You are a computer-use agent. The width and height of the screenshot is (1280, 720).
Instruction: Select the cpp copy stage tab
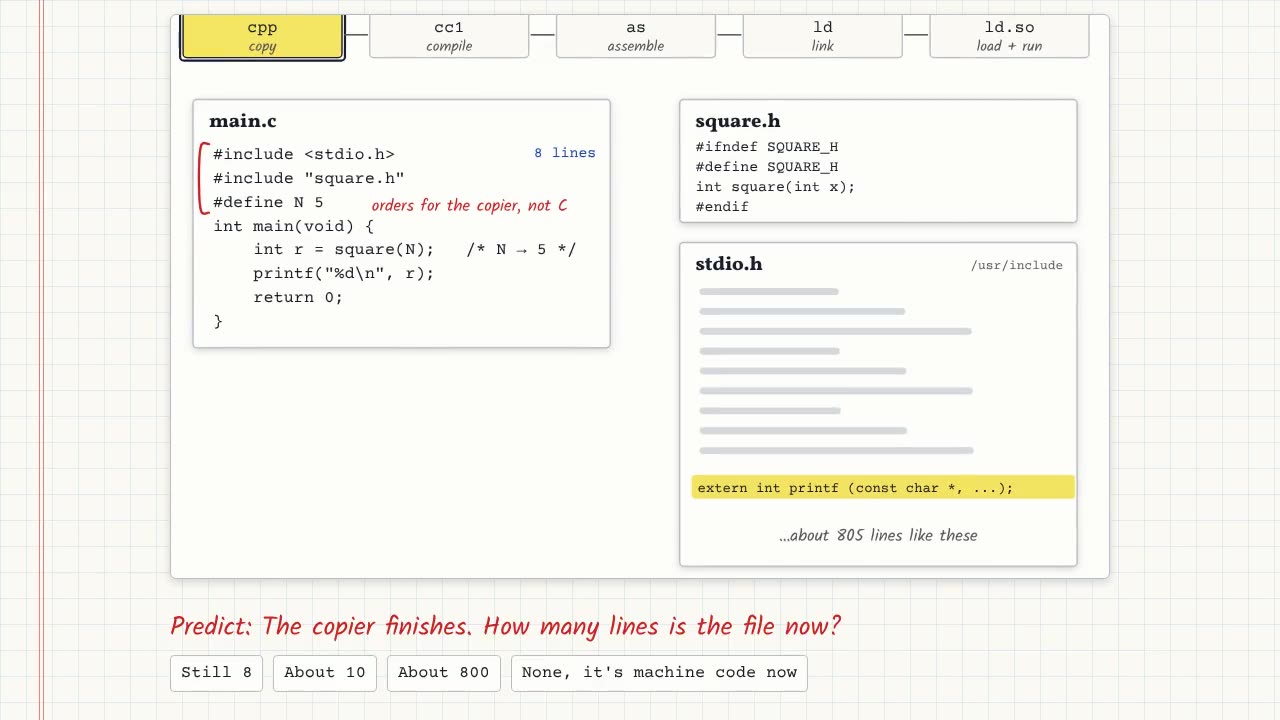tap(262, 36)
